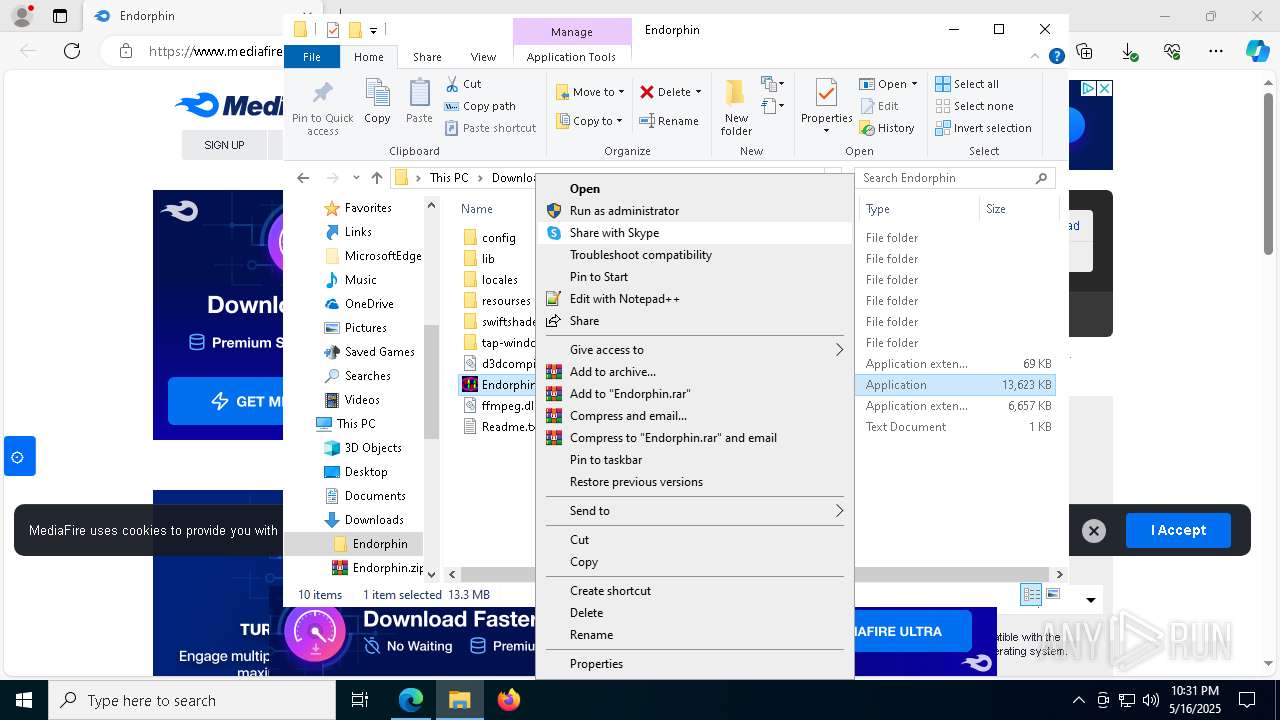Open the Copy to dropdown

[x=590, y=121]
